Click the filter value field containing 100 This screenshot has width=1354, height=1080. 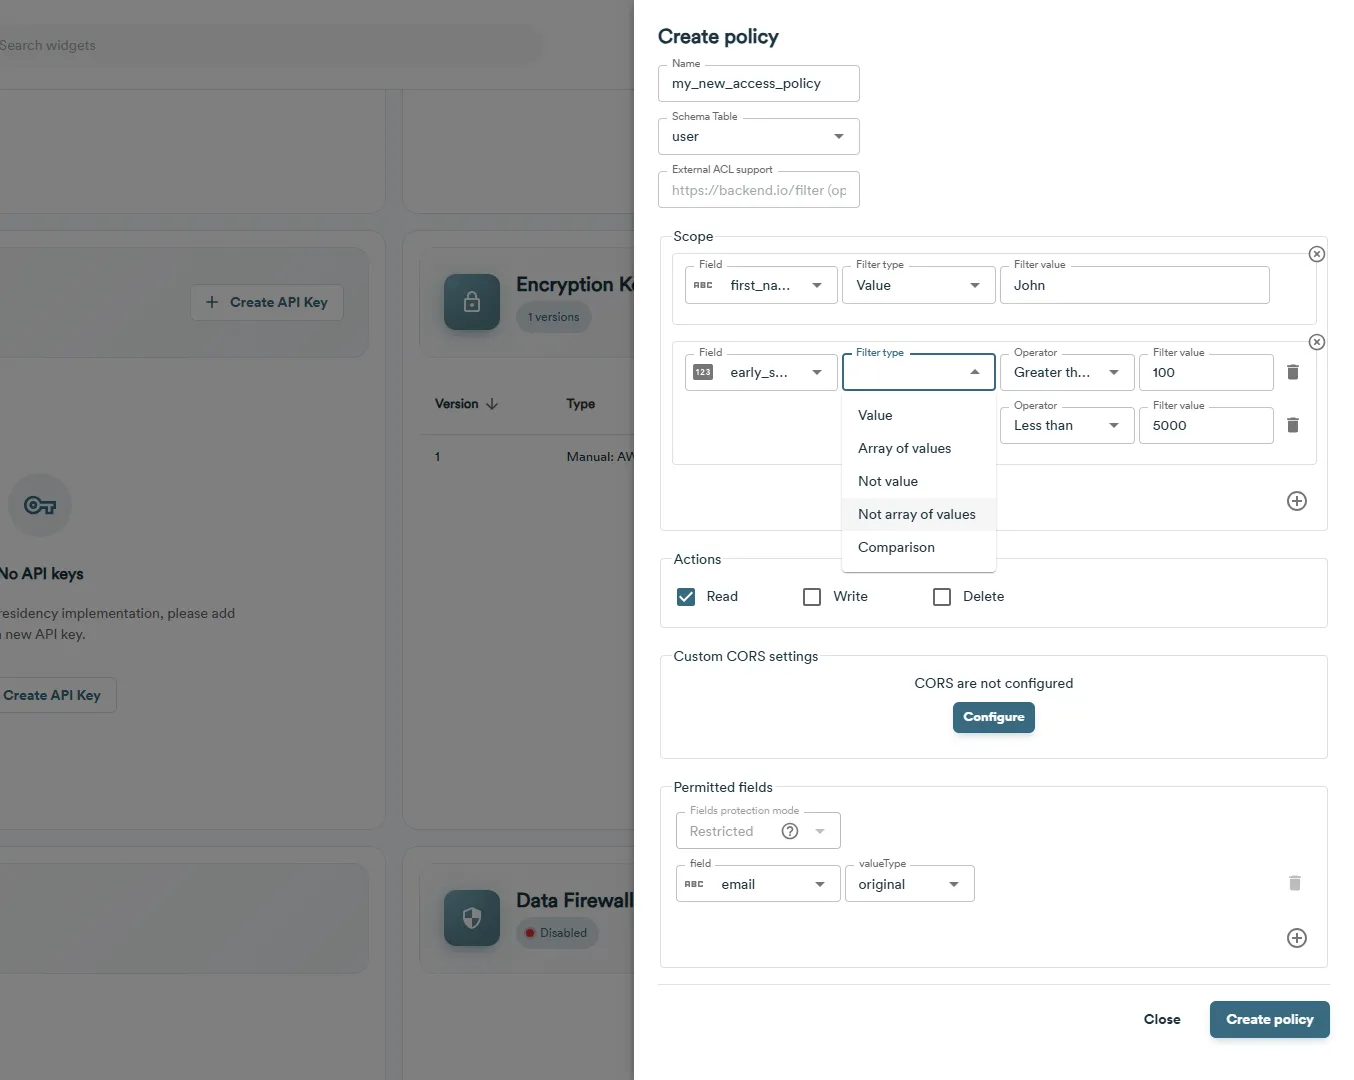(x=1206, y=372)
